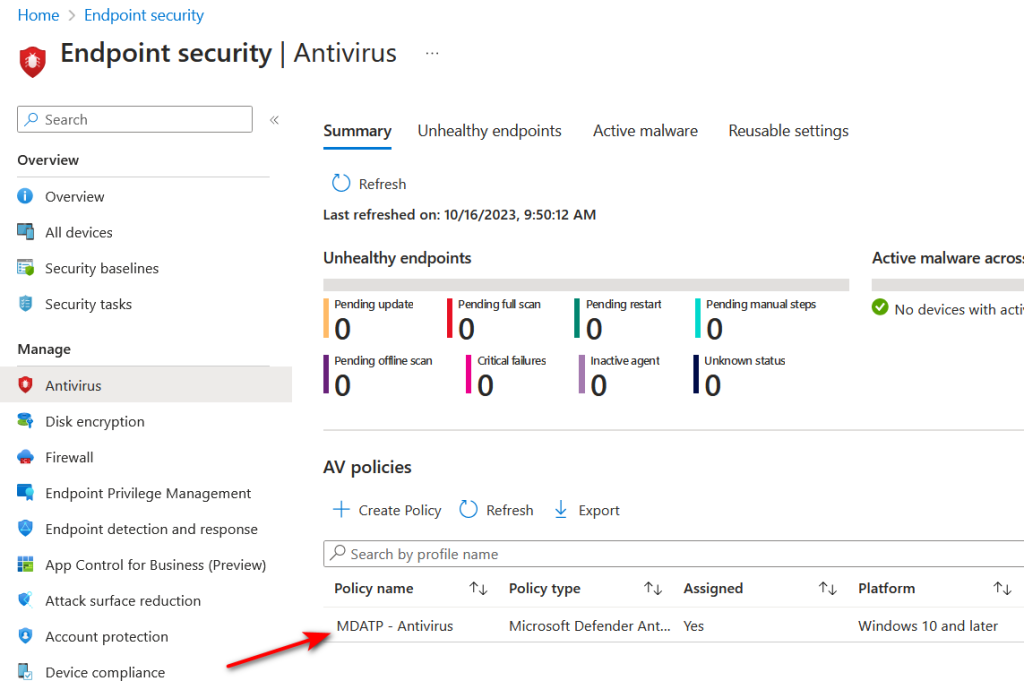Select the Disk encryption icon
The image size is (1024, 681).
[x=25, y=421]
